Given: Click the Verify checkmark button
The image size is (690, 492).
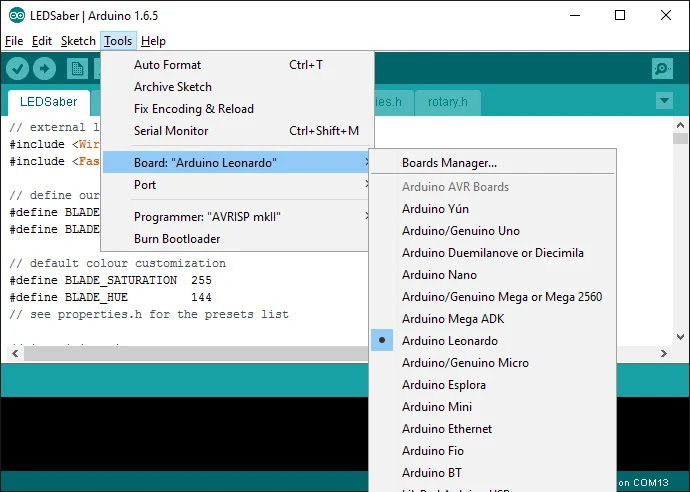Looking at the screenshot, I should (x=17, y=69).
